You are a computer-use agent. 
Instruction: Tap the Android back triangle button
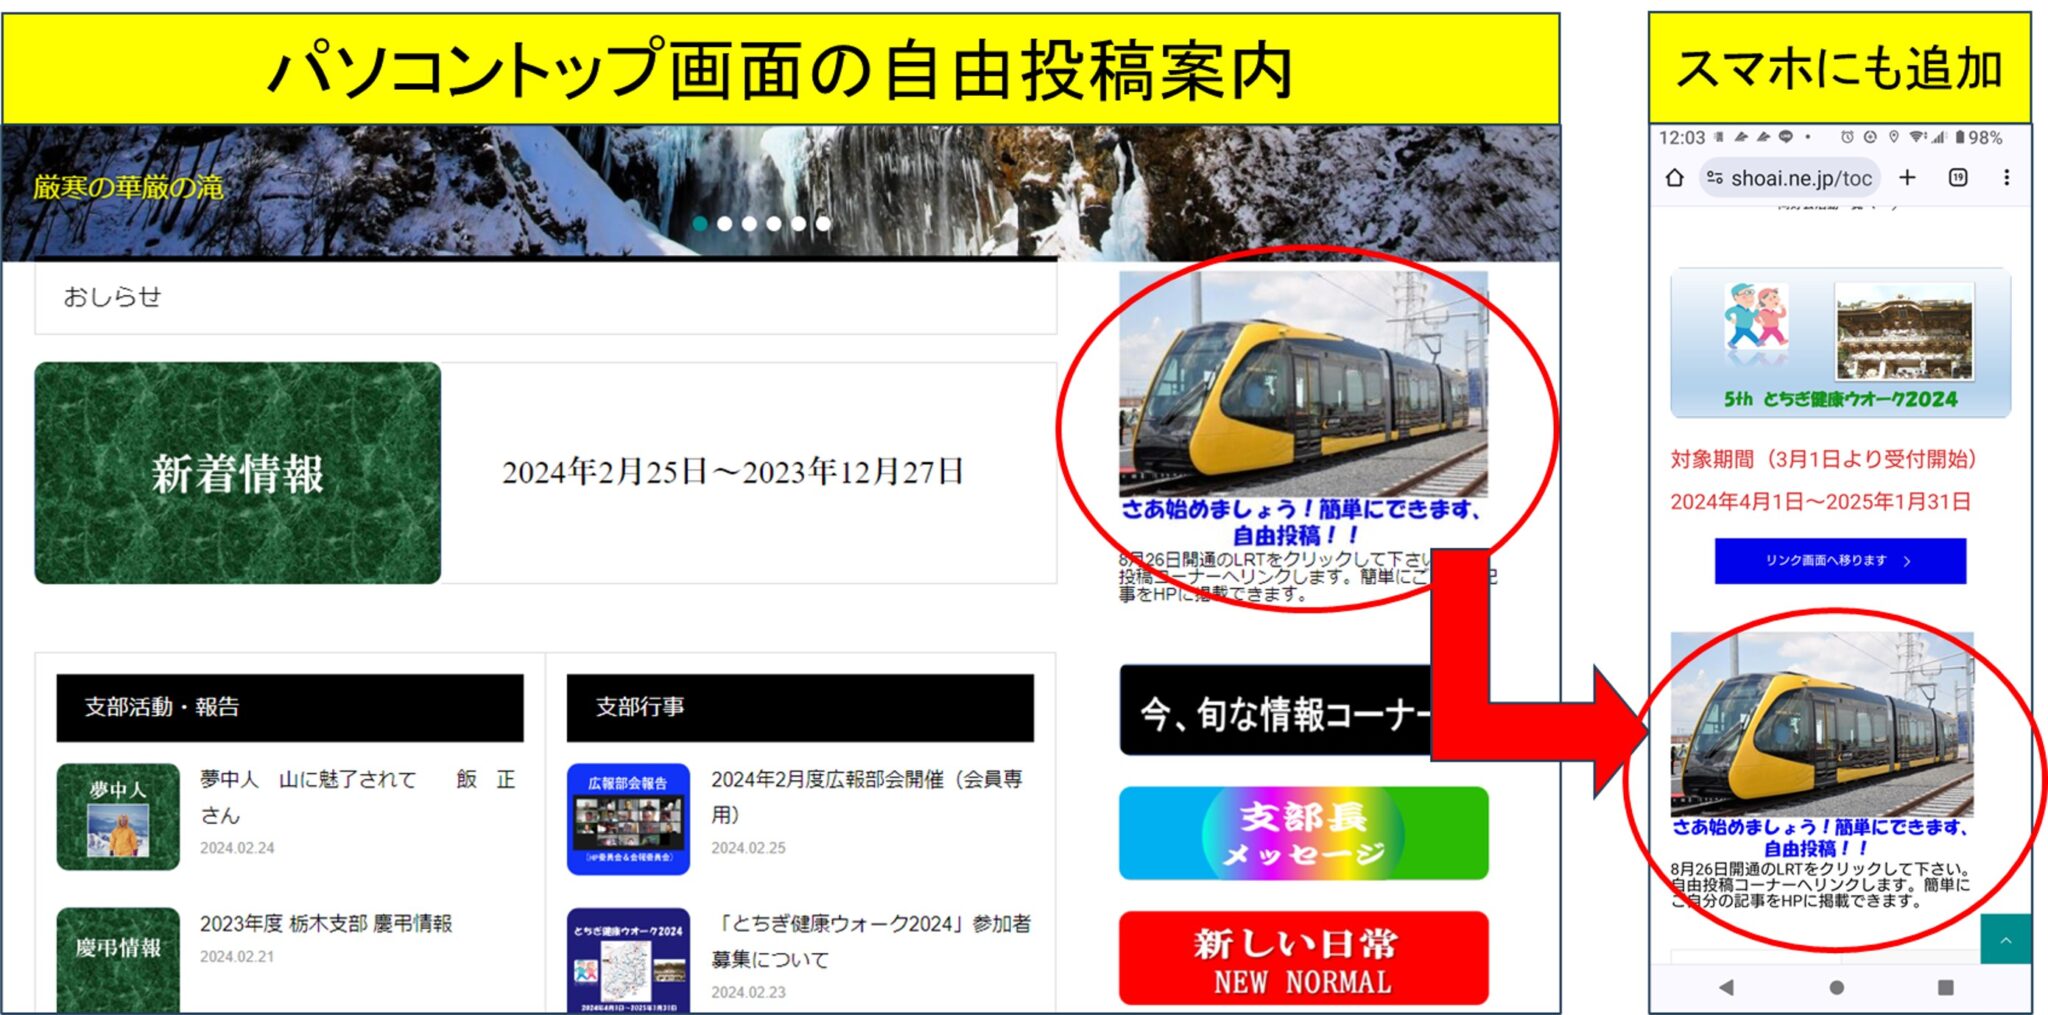[1726, 987]
